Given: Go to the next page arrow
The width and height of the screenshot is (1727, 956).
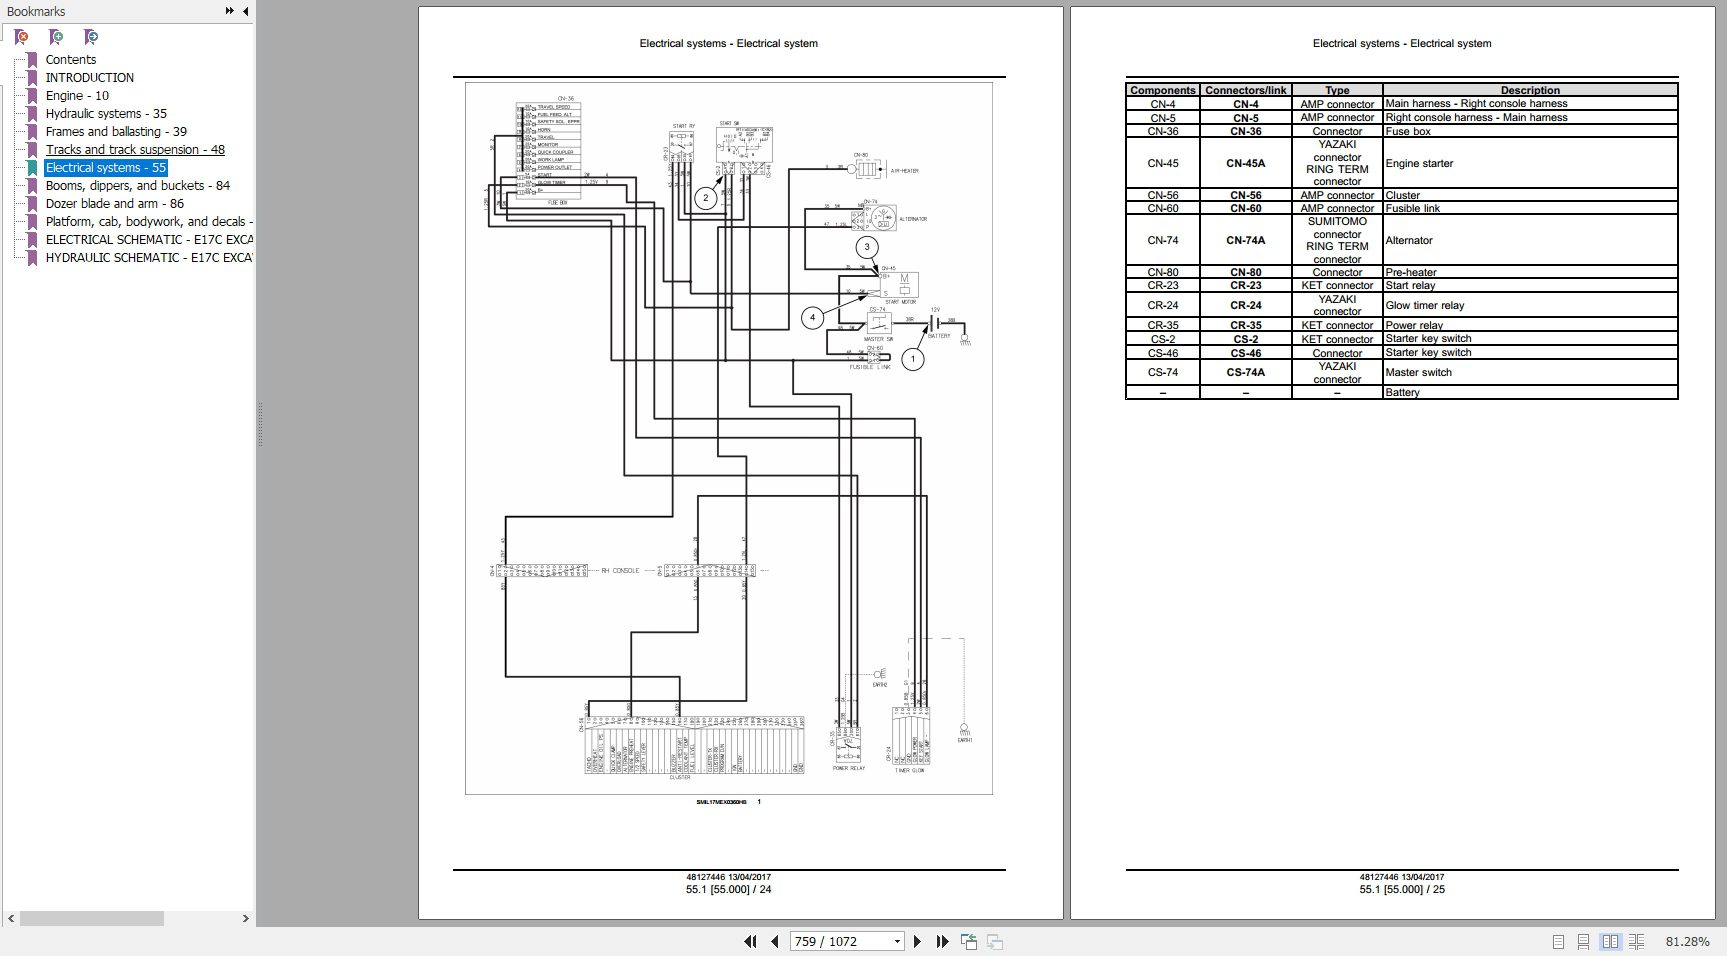Looking at the screenshot, I should [918, 941].
